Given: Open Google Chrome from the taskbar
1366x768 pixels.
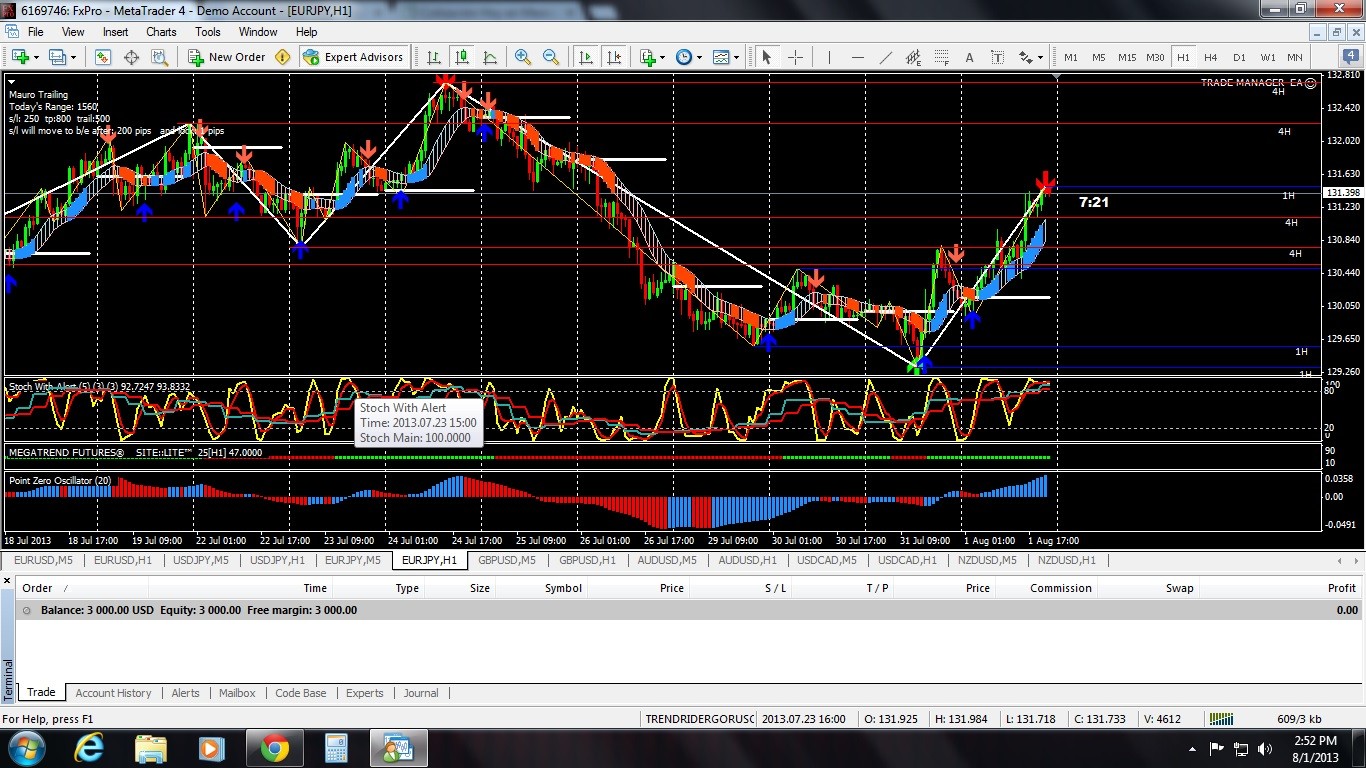Looking at the screenshot, I should pyautogui.click(x=275, y=748).
